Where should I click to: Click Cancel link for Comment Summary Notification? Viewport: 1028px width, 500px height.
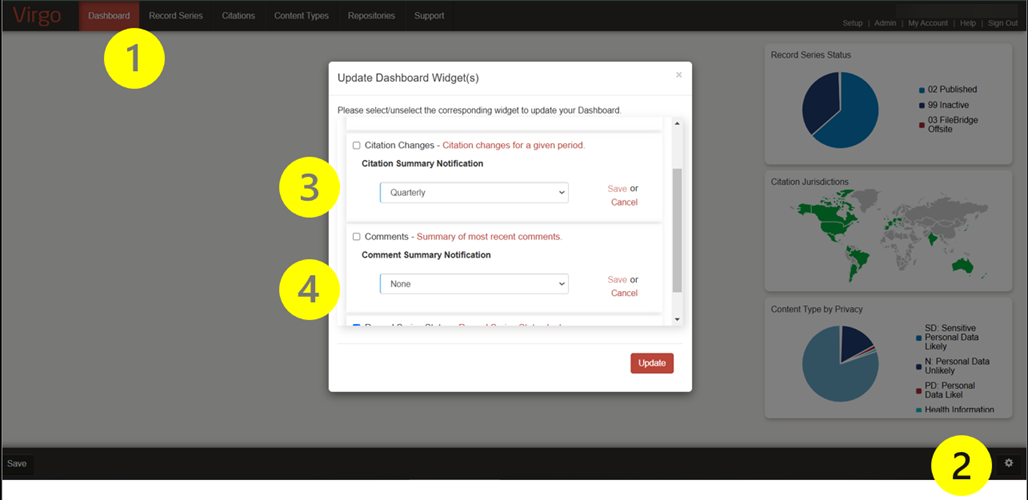[624, 293]
